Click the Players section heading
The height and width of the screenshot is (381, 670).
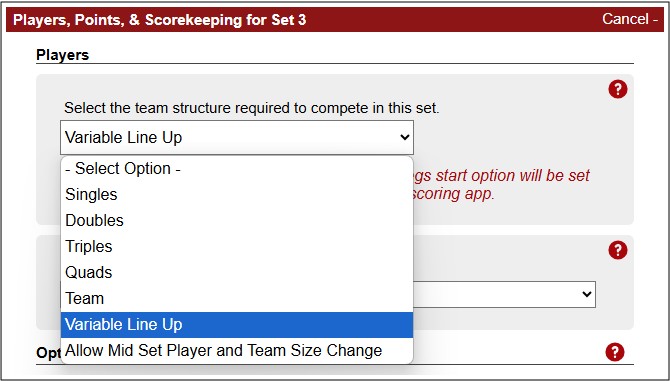coord(62,55)
